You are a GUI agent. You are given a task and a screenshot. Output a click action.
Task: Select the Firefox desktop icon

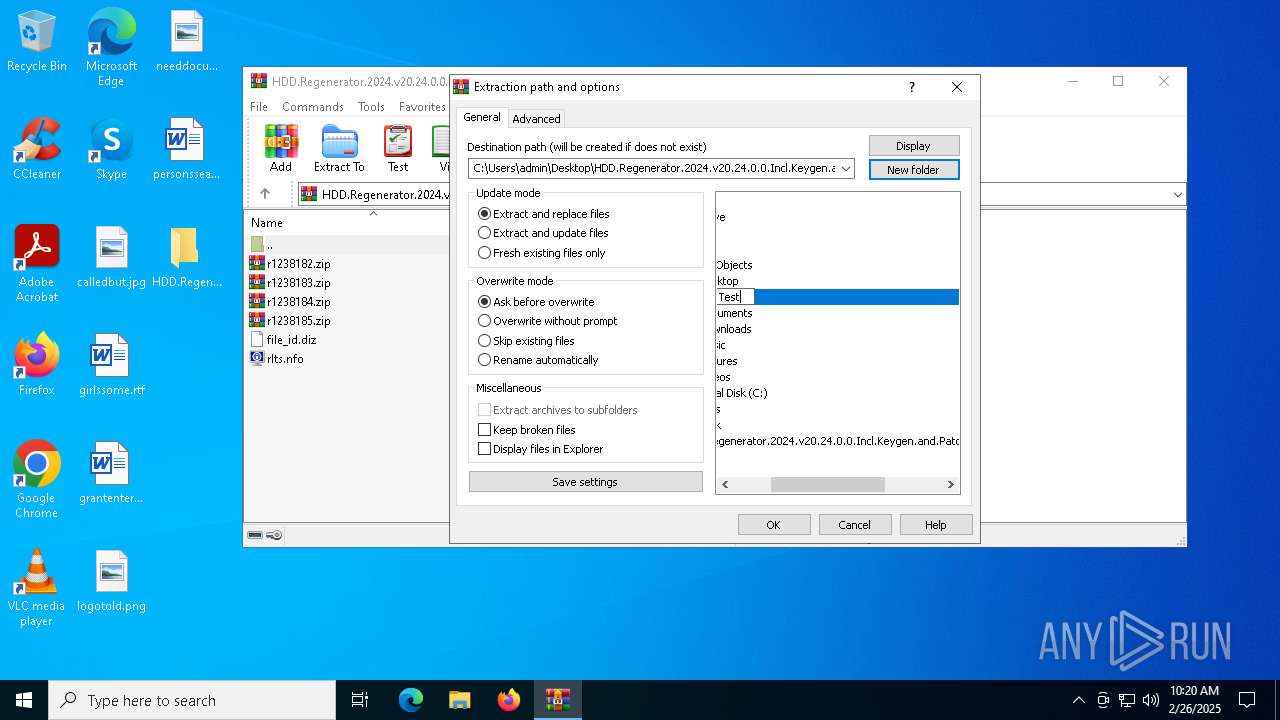(x=37, y=365)
